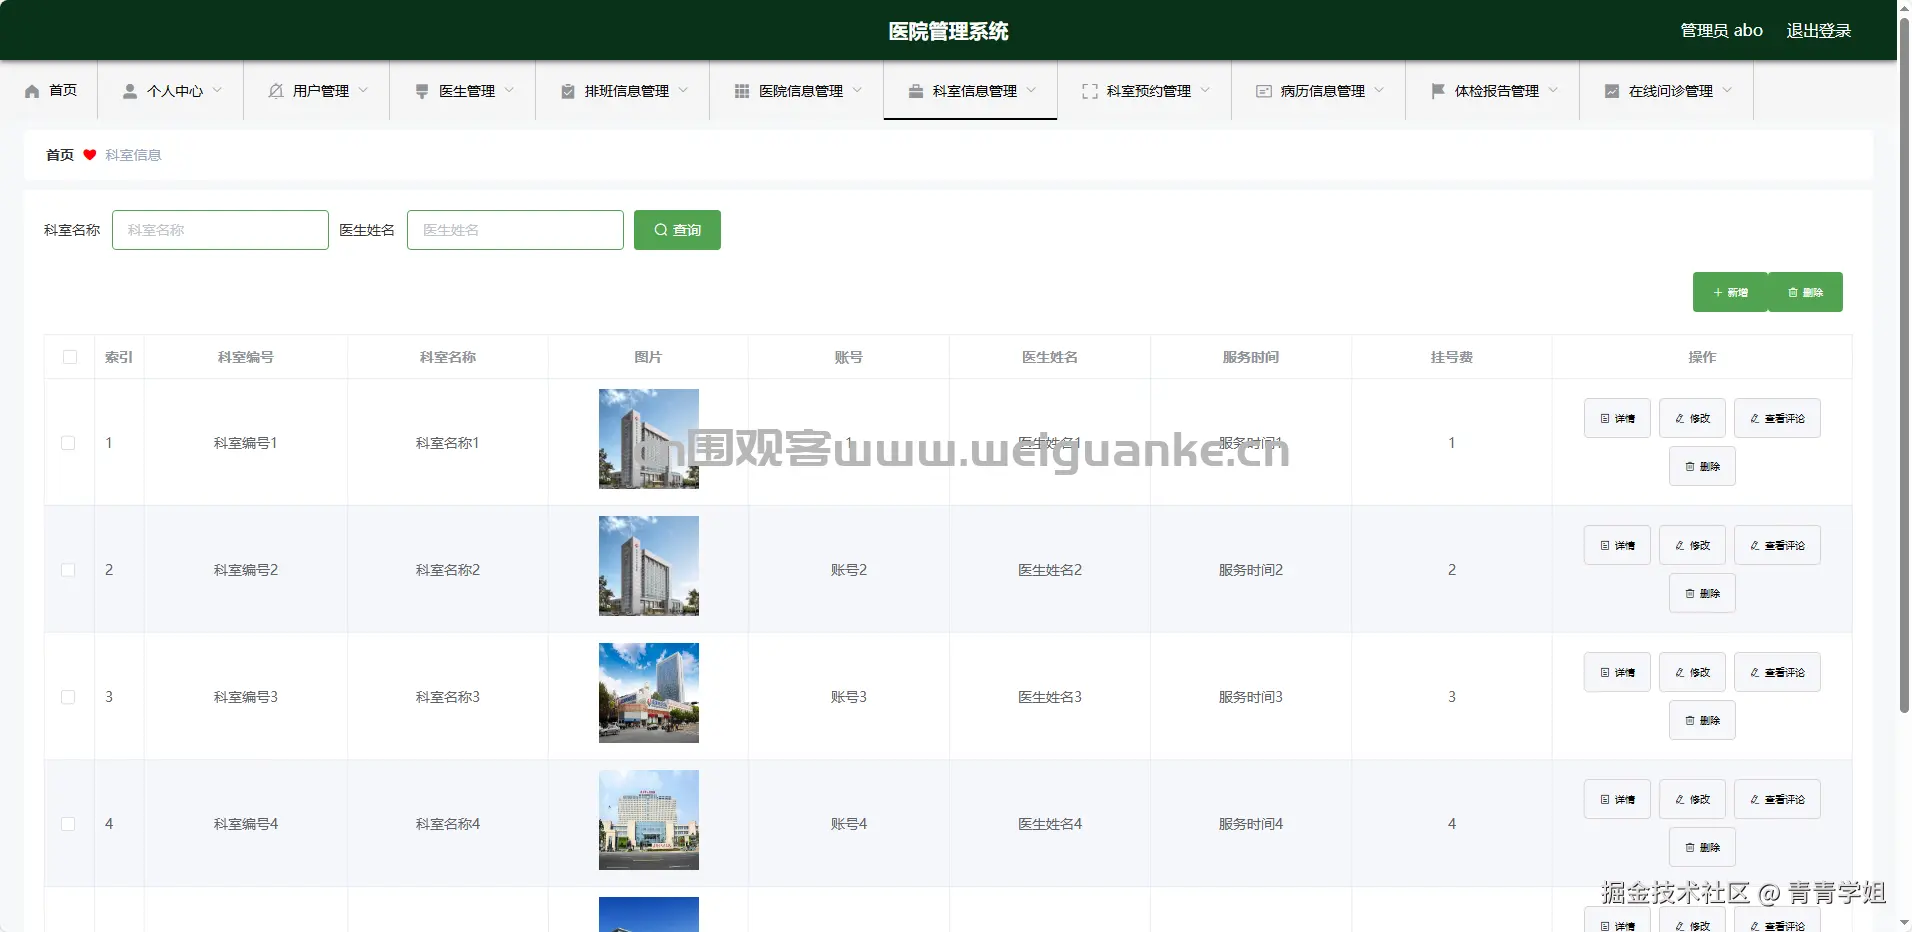The height and width of the screenshot is (932, 1912).
Task: Open the 排班信息管理 menu
Action: click(x=622, y=91)
